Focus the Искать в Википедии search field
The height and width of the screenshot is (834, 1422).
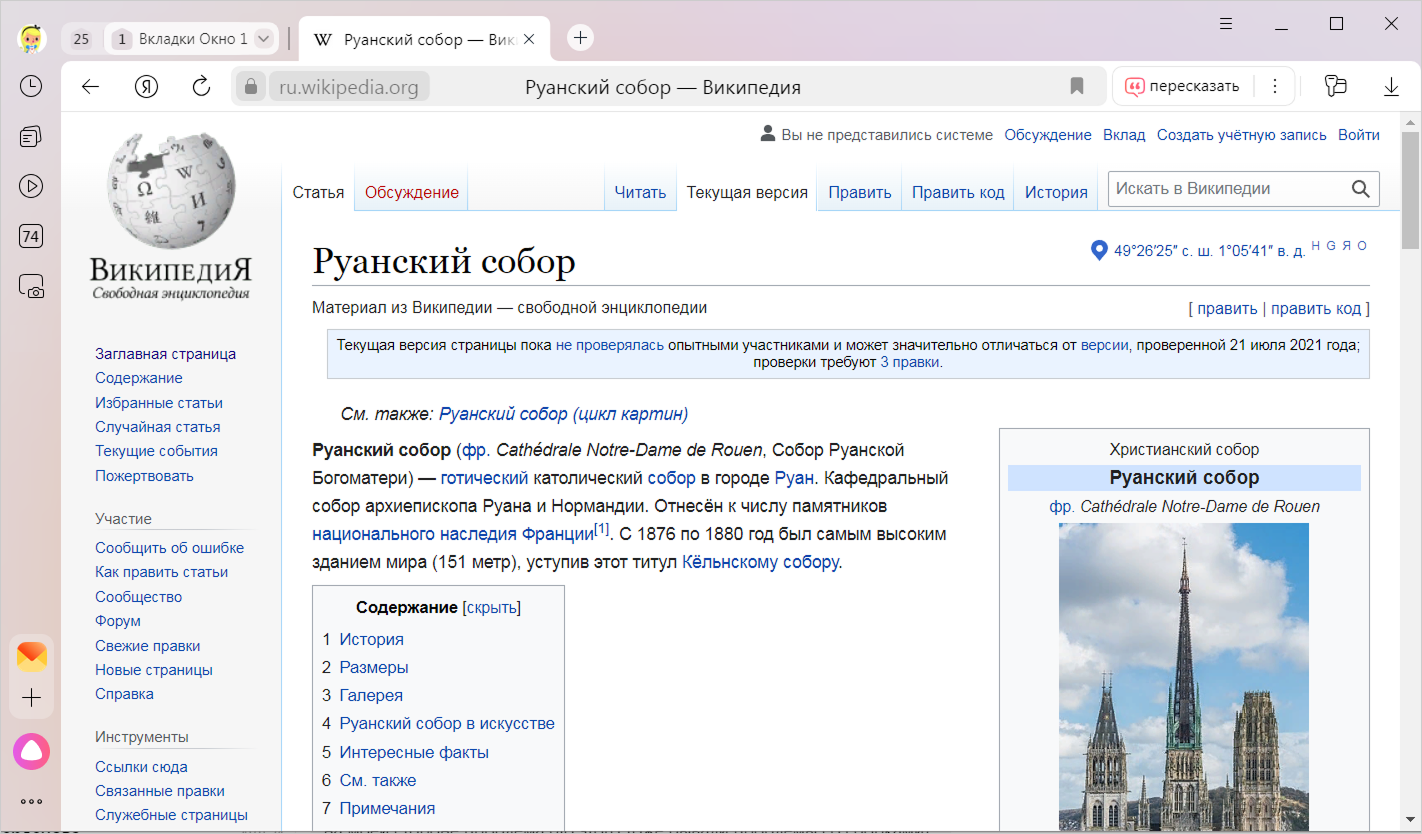pos(1226,189)
